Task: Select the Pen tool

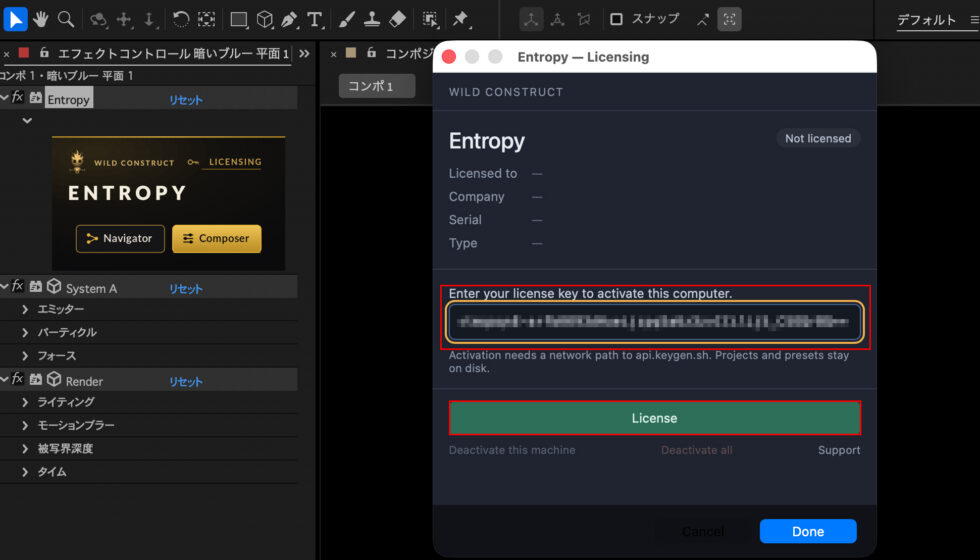Action: click(x=289, y=19)
